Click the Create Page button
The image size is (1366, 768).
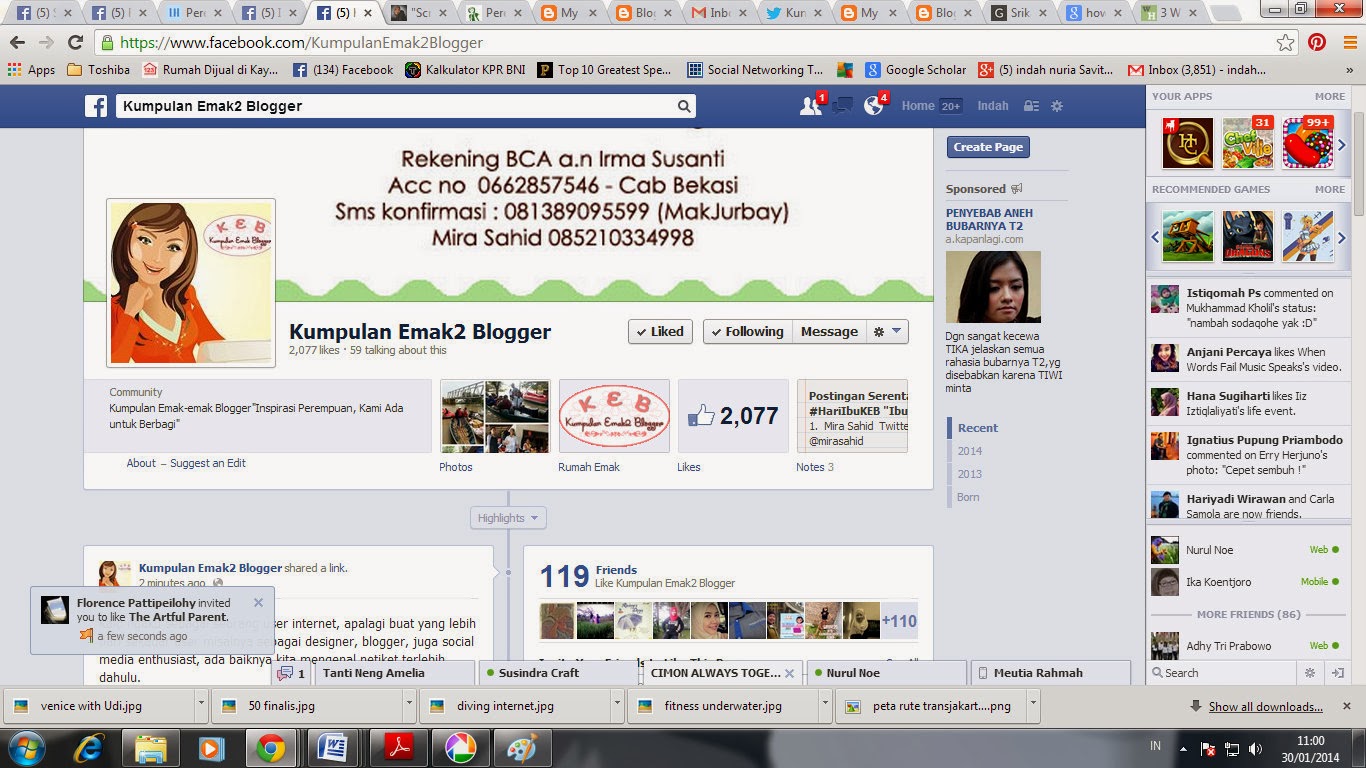(x=988, y=147)
